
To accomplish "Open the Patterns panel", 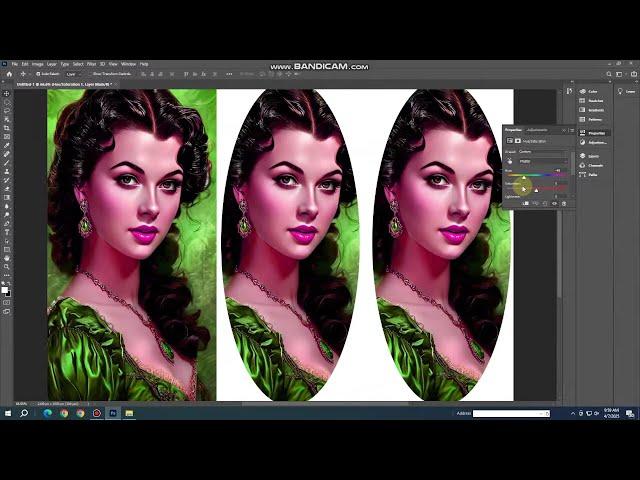I will click(x=591, y=120).
